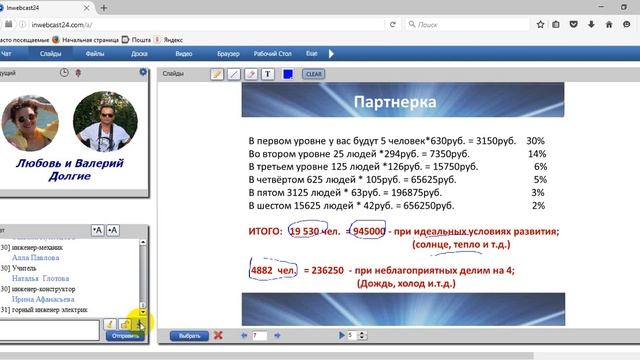640x360 pixels.
Task: Click chat message 'инженер-конструктор'
Action: pos(44,289)
